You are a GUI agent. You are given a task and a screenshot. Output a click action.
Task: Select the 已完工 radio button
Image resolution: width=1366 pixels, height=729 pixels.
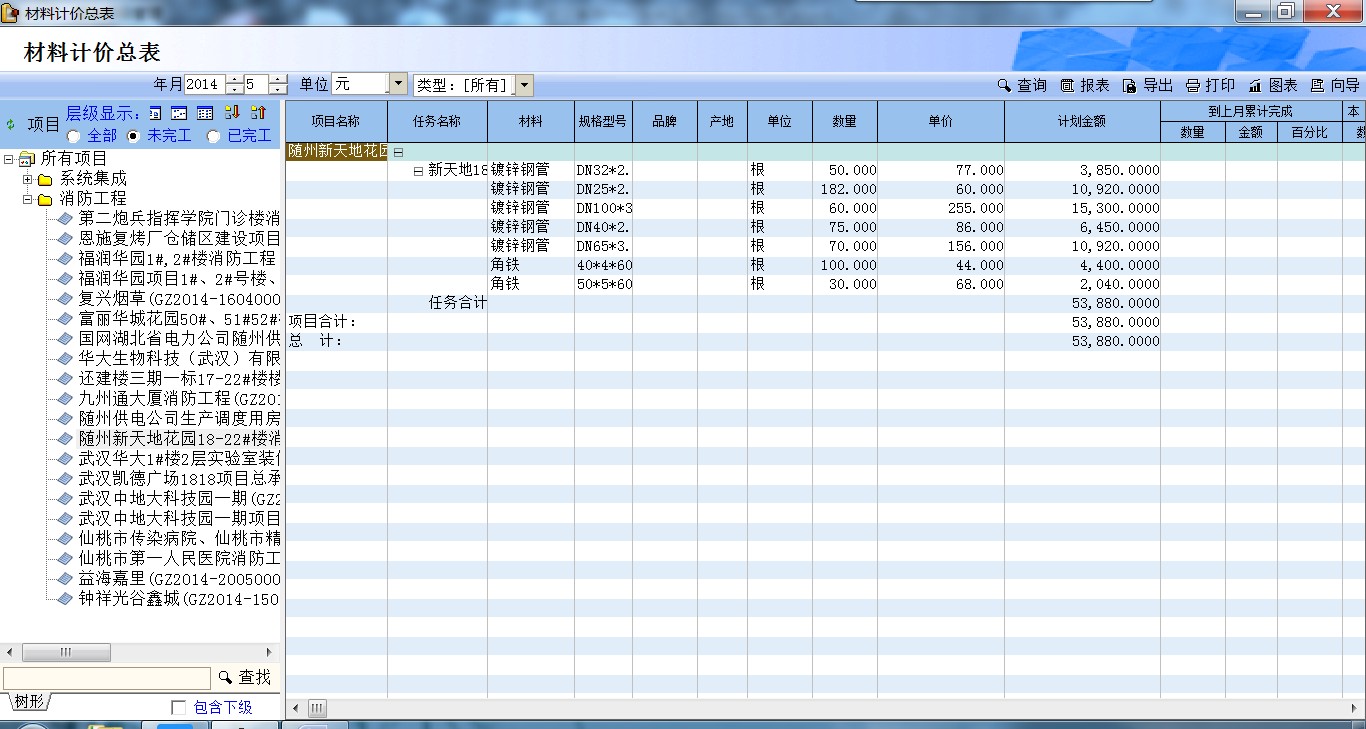[x=213, y=136]
